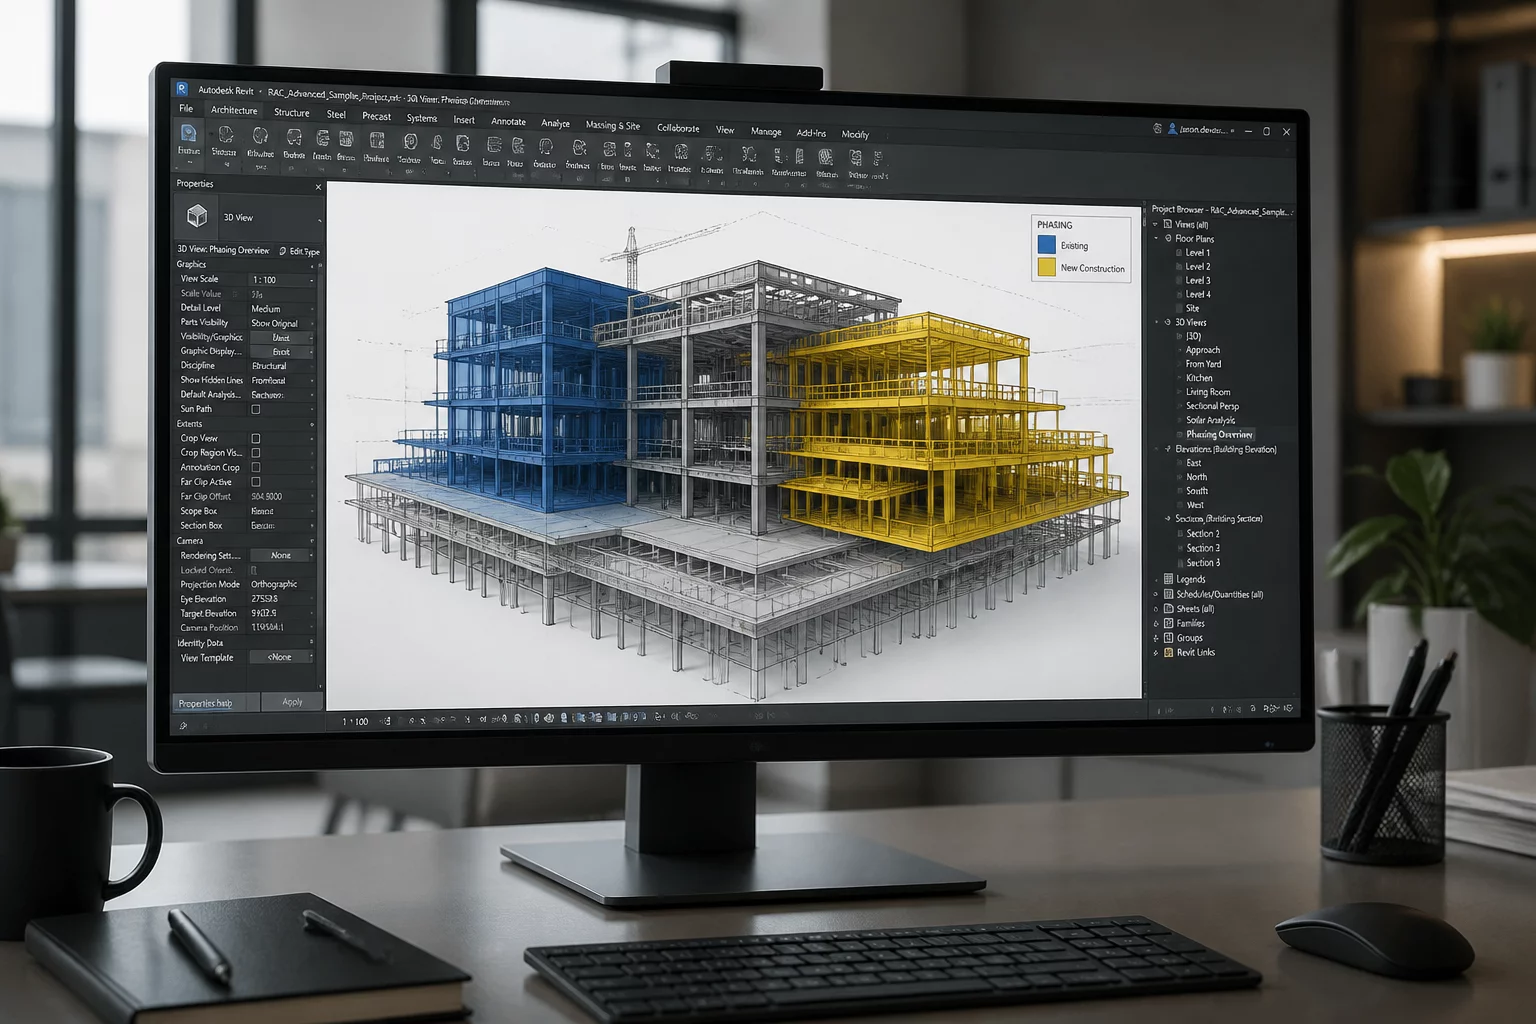Enable the Sun Path checkbox
The height and width of the screenshot is (1024, 1536).
pyautogui.click(x=256, y=409)
